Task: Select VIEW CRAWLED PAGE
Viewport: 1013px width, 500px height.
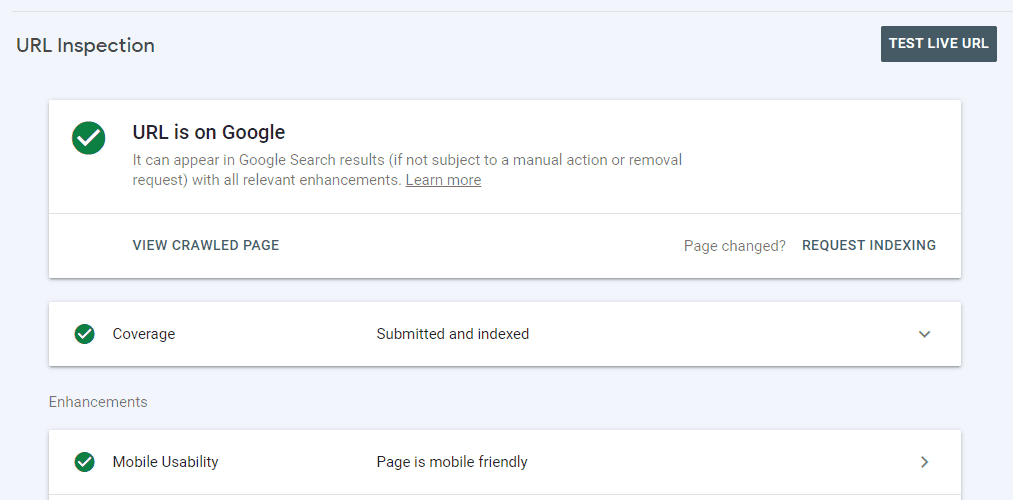Action: coord(205,245)
